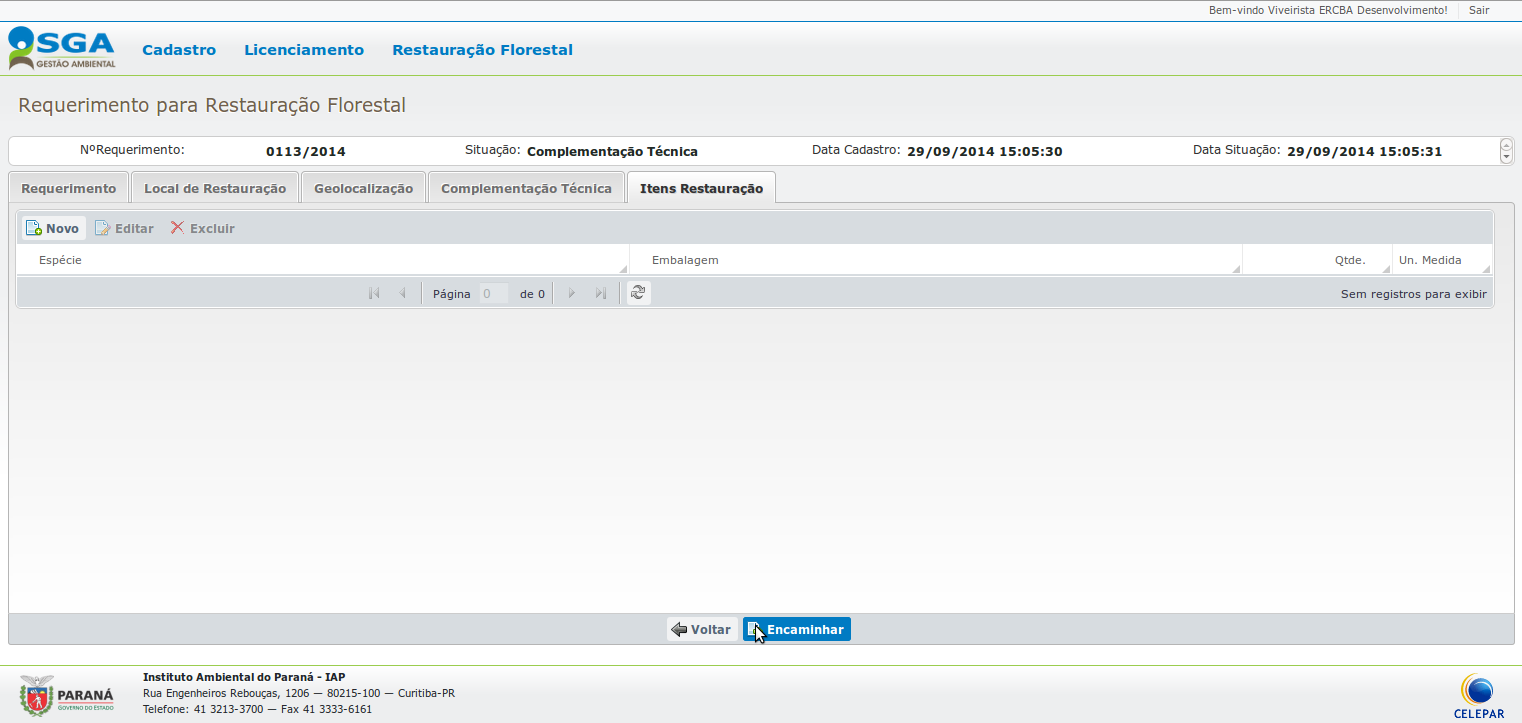Open the Licenciamento menu

coord(304,50)
